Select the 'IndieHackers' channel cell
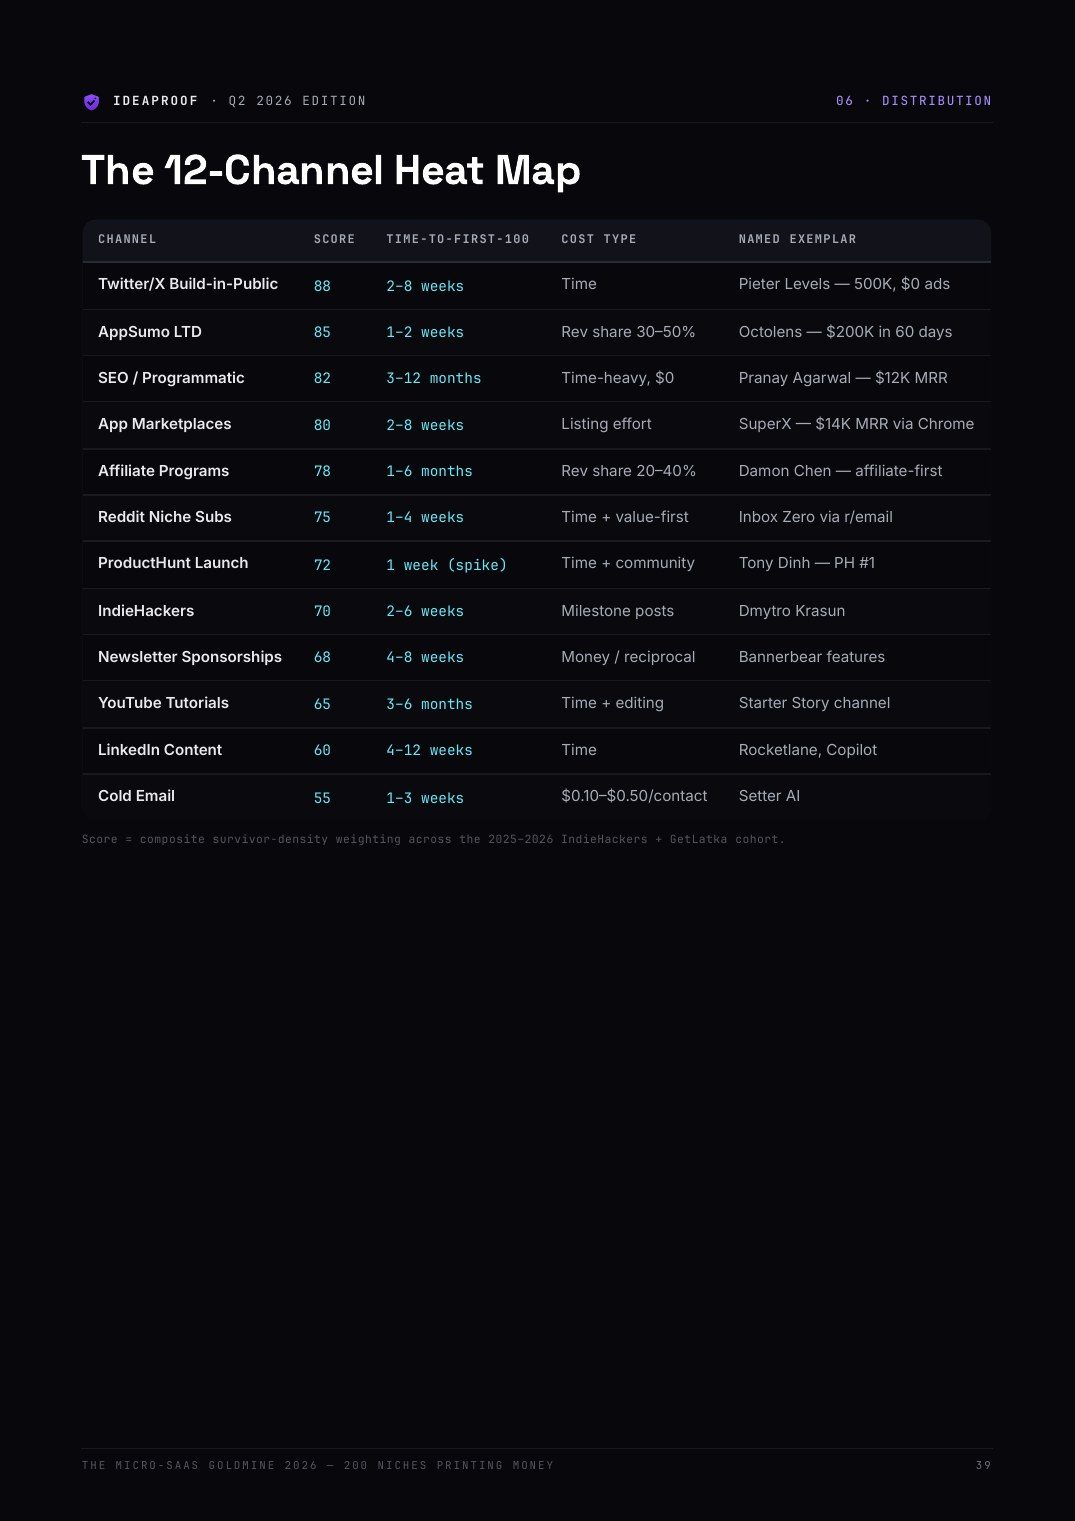Screen dimensions: 1075x1521 pos(146,611)
